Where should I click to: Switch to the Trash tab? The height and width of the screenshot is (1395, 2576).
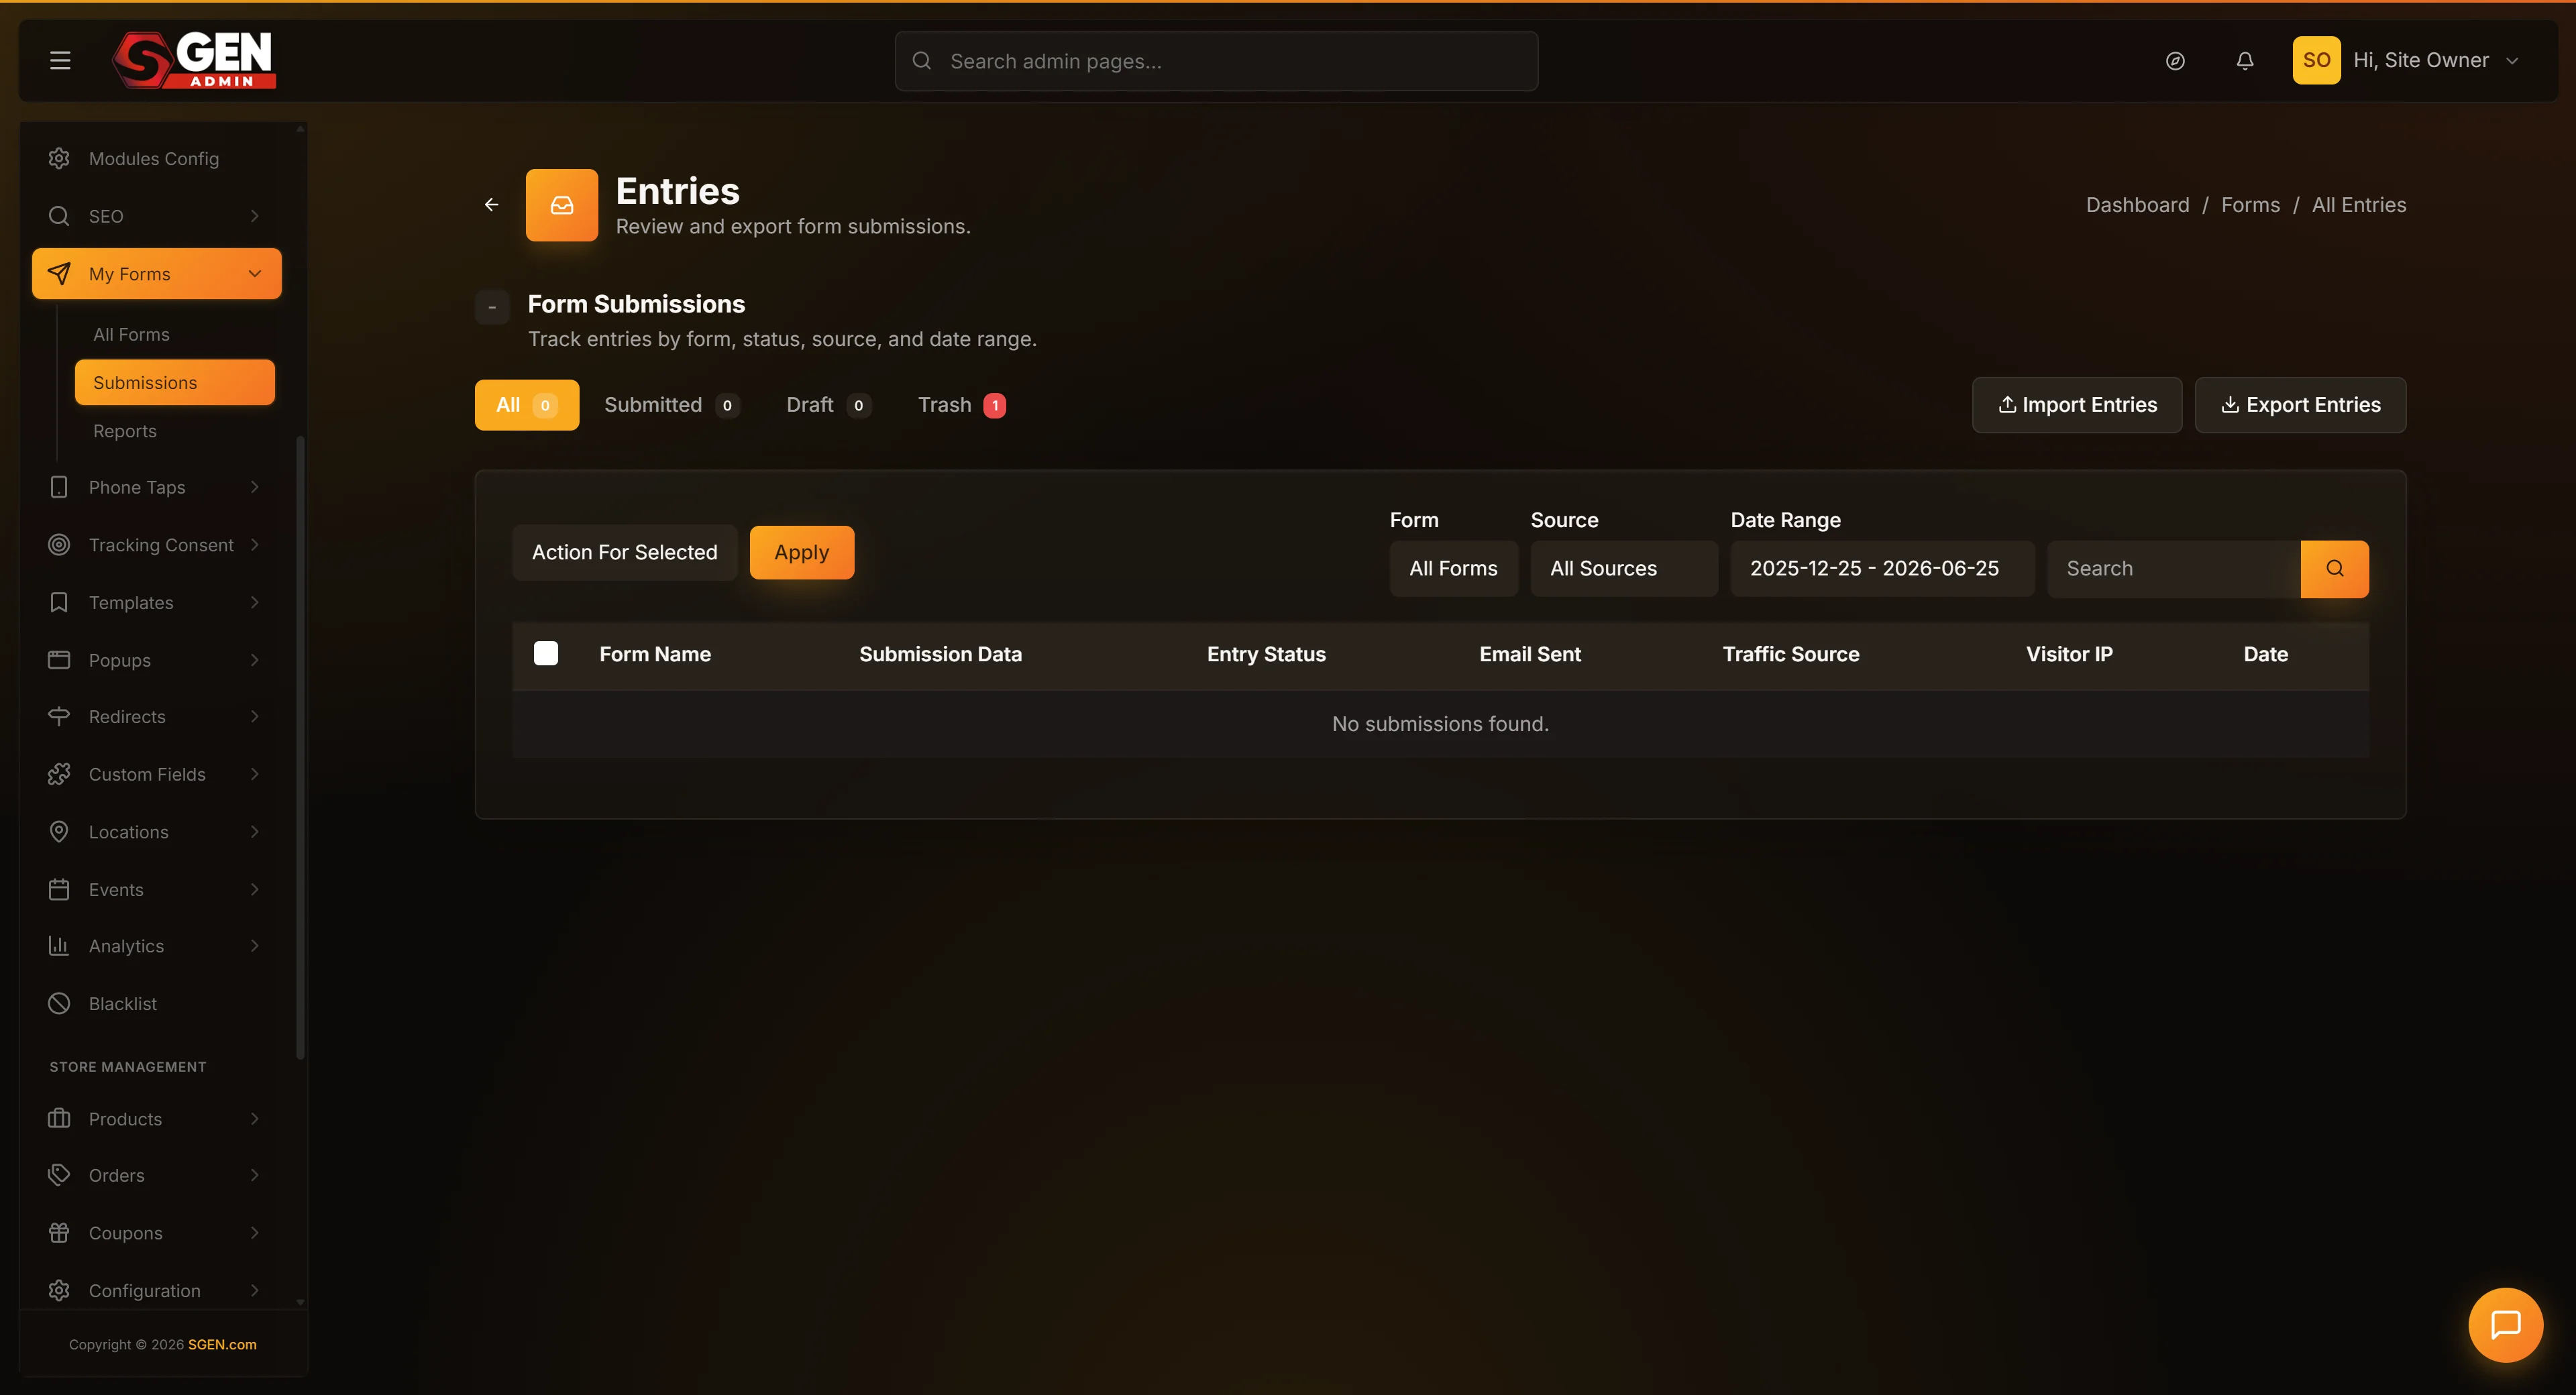[961, 405]
